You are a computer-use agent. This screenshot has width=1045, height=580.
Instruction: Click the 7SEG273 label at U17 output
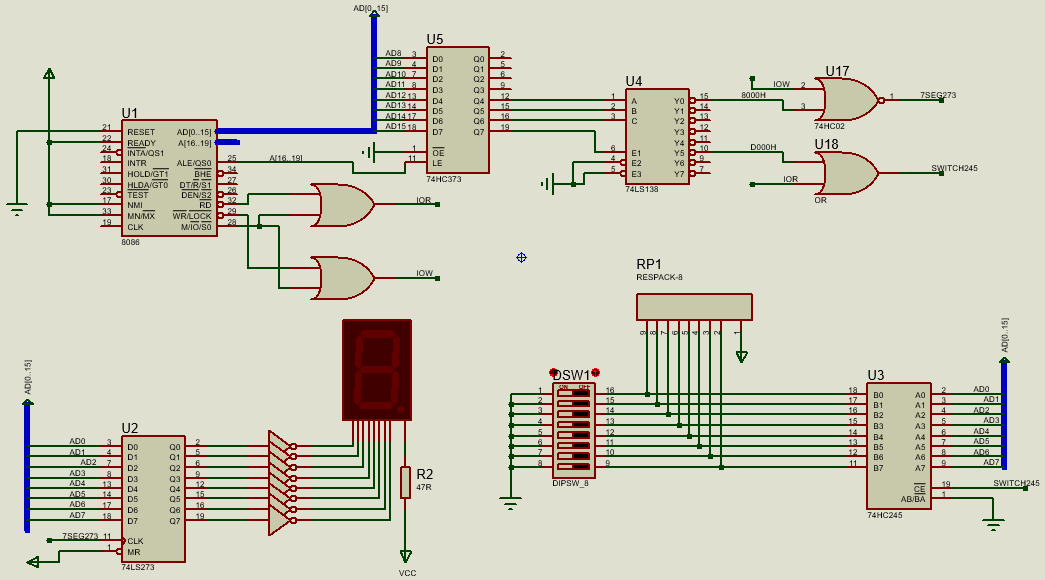(x=938, y=95)
